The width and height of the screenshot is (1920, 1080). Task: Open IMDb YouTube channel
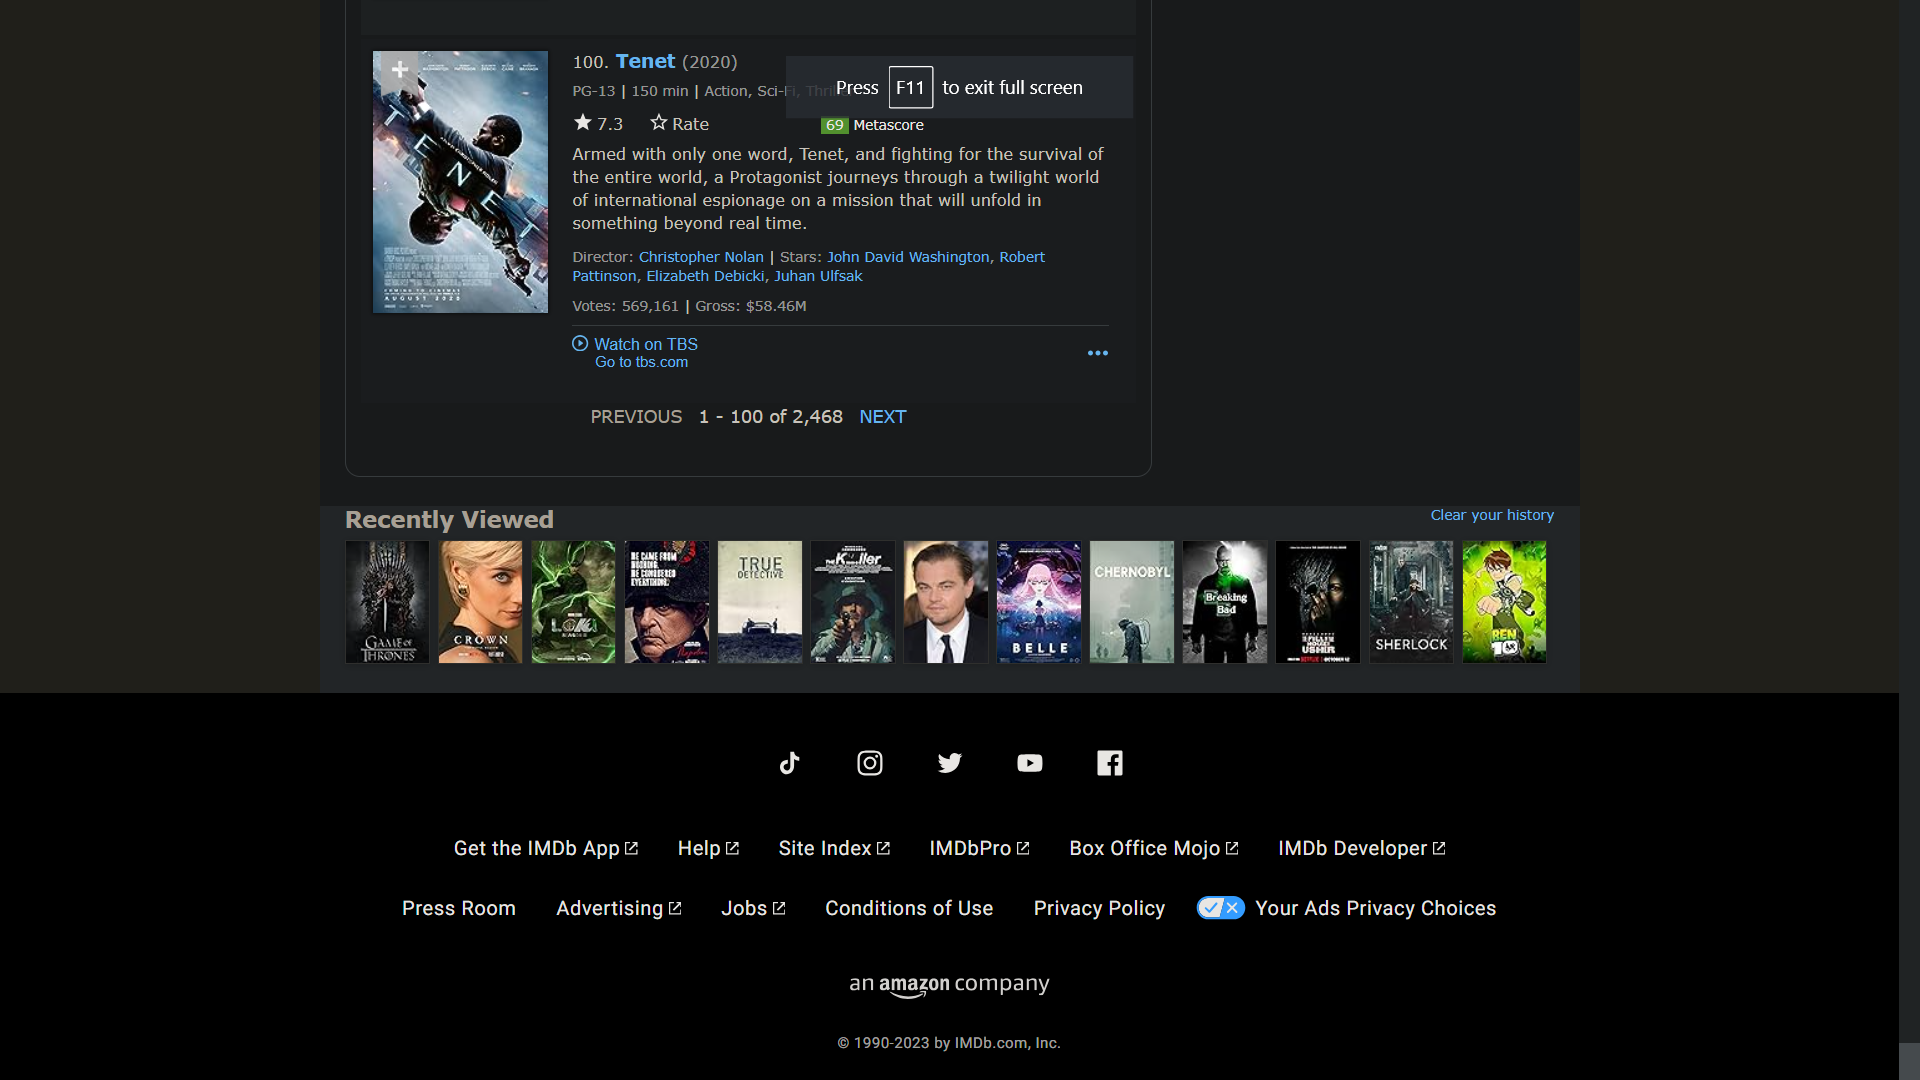pos(1030,763)
